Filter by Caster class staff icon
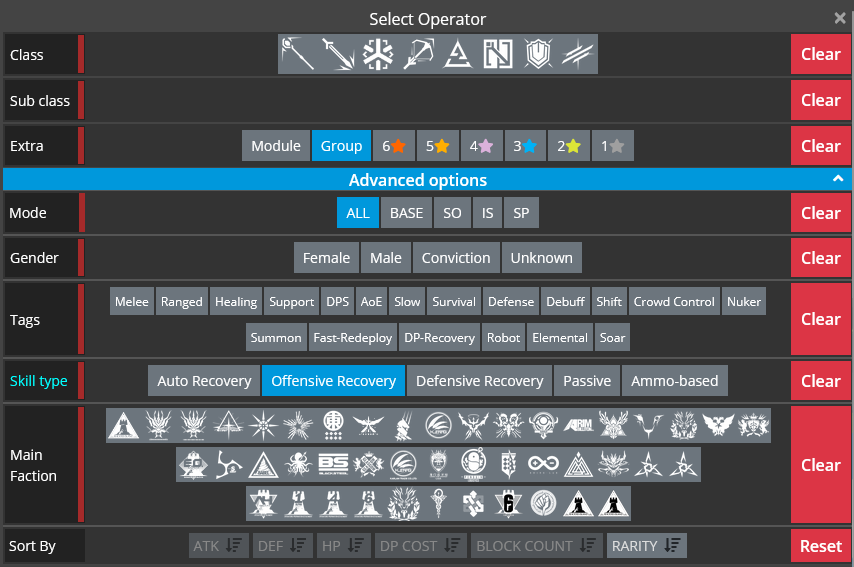The image size is (854, 567). pos(298,54)
